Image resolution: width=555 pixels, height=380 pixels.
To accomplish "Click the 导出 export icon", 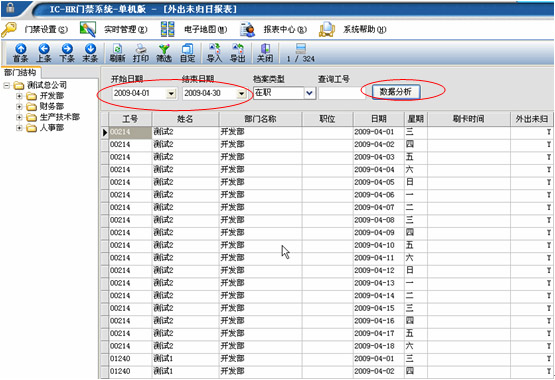I will pyautogui.click(x=238, y=53).
